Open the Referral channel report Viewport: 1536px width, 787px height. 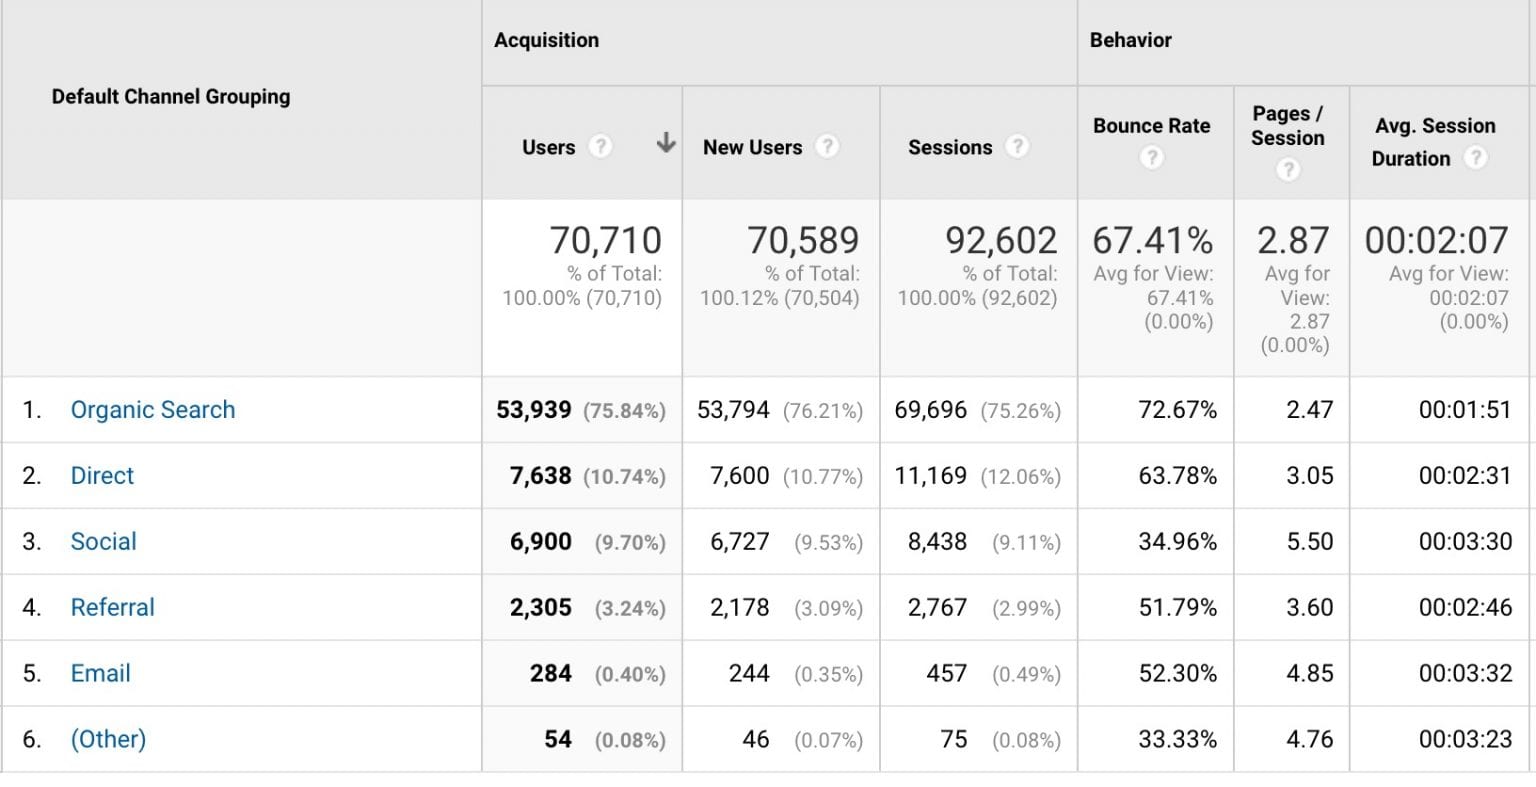[112, 607]
